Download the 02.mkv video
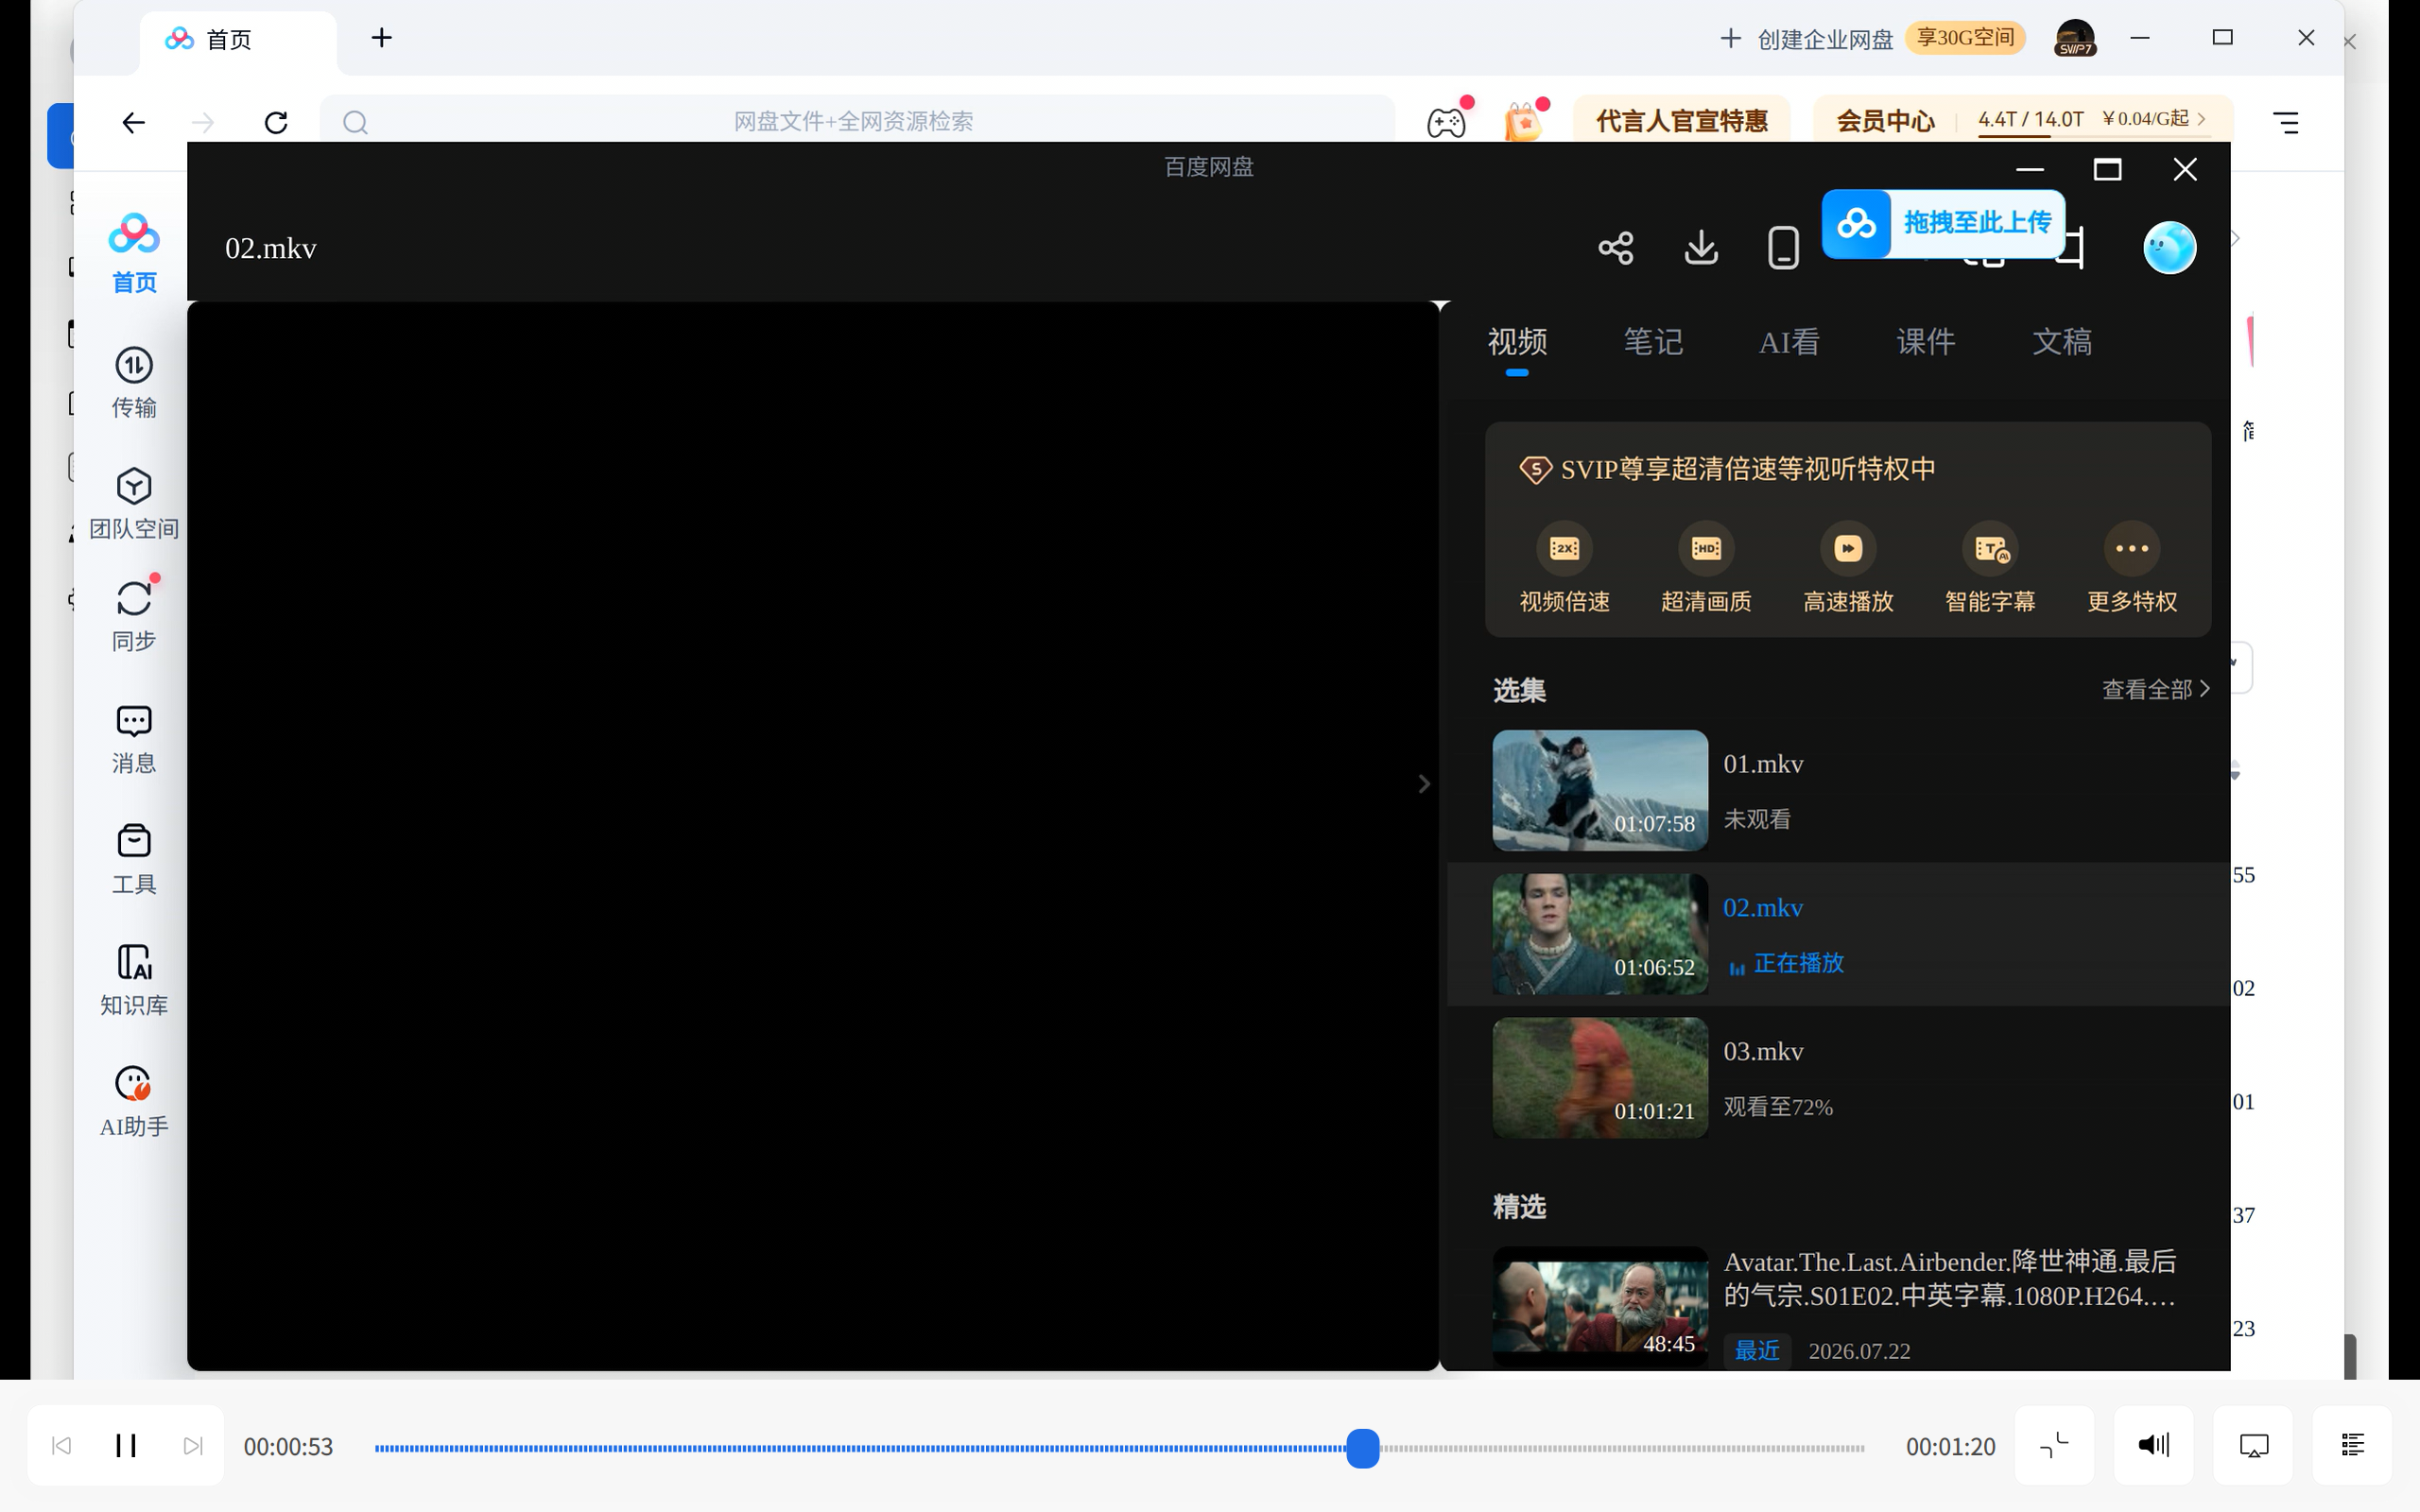Screen dimensions: 2420x1512 pos(1701,247)
